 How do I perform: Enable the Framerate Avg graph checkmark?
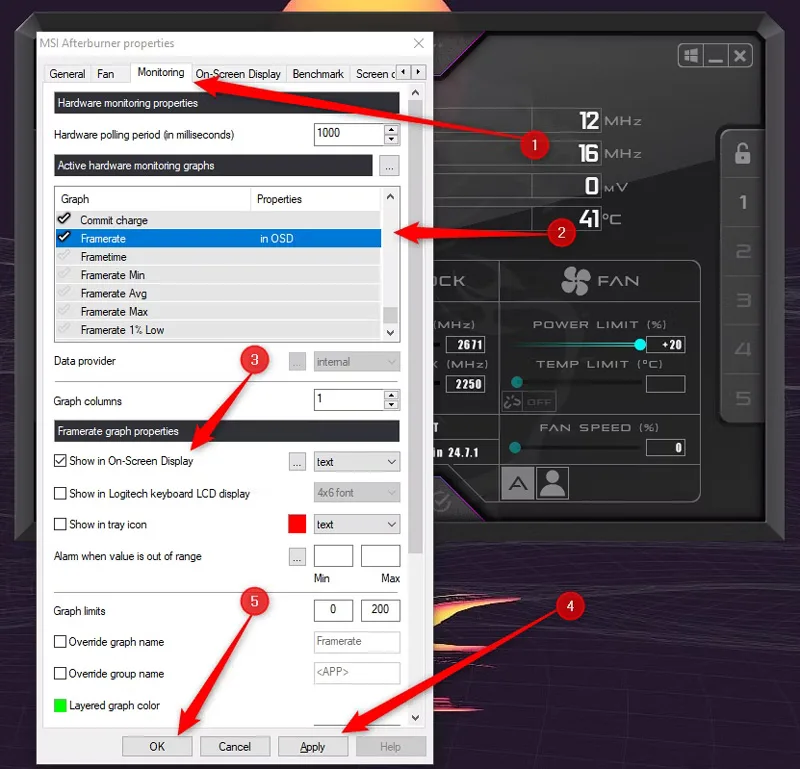pos(64,292)
